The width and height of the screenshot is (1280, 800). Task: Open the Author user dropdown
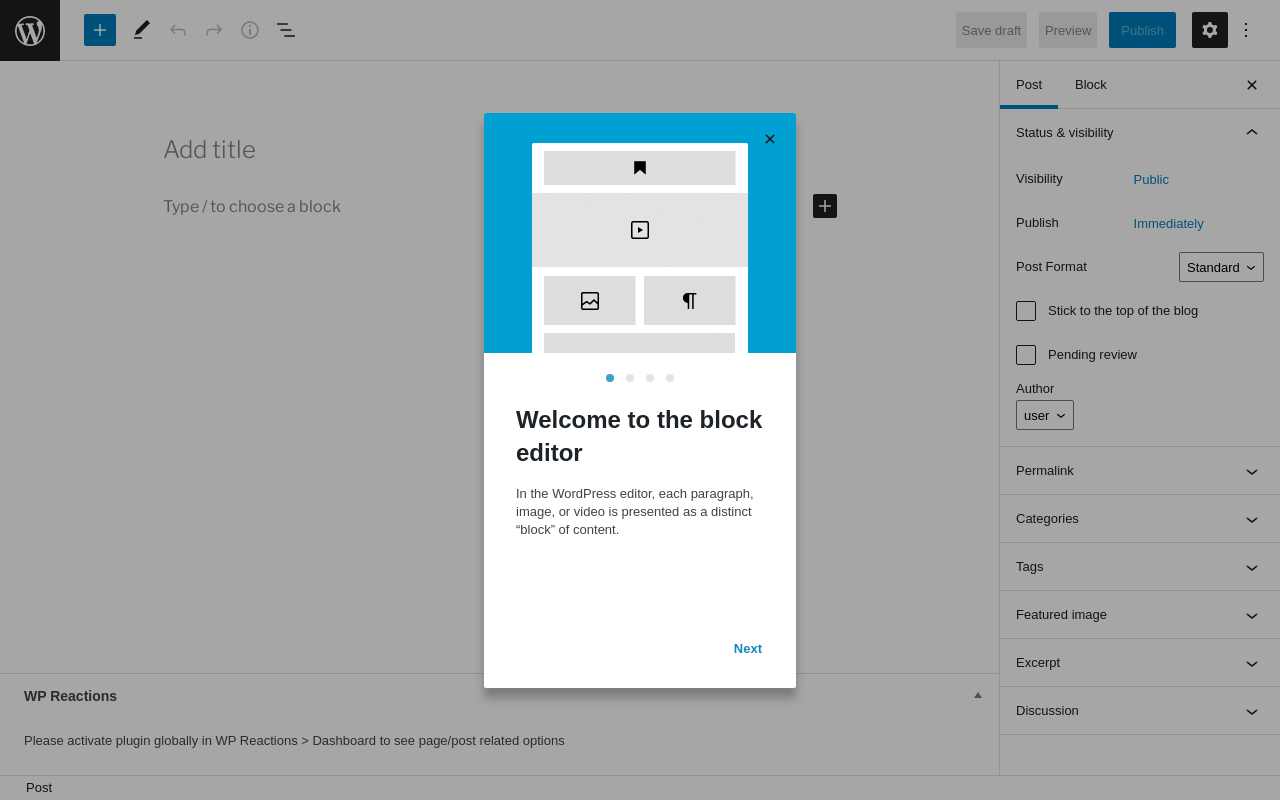click(1045, 415)
